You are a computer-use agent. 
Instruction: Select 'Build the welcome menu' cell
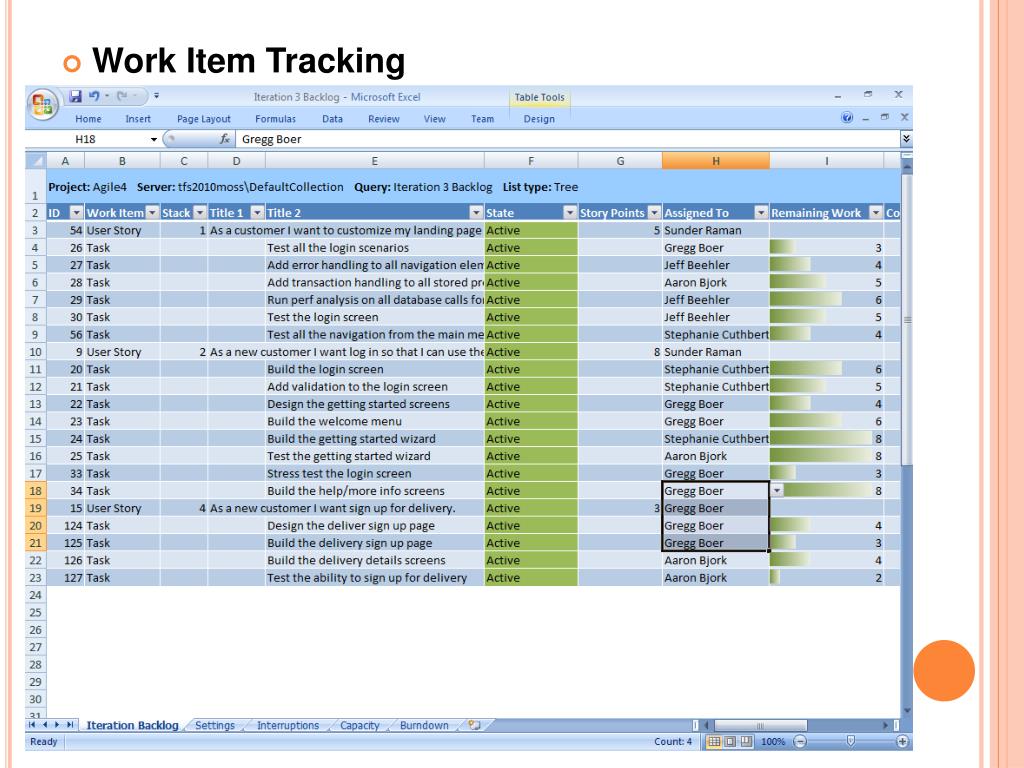(375, 422)
